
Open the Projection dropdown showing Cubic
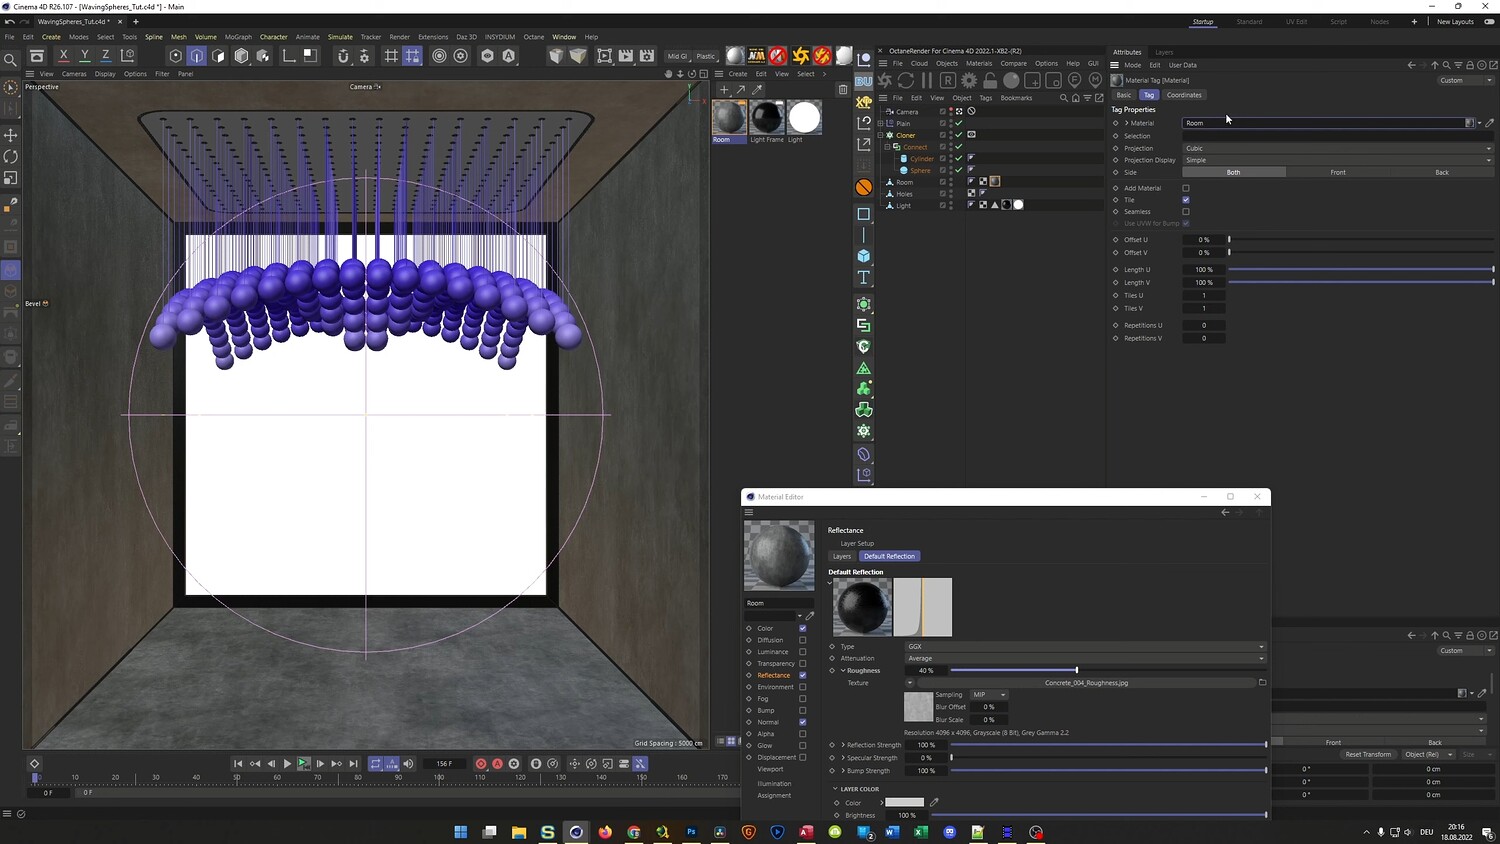click(1338, 148)
